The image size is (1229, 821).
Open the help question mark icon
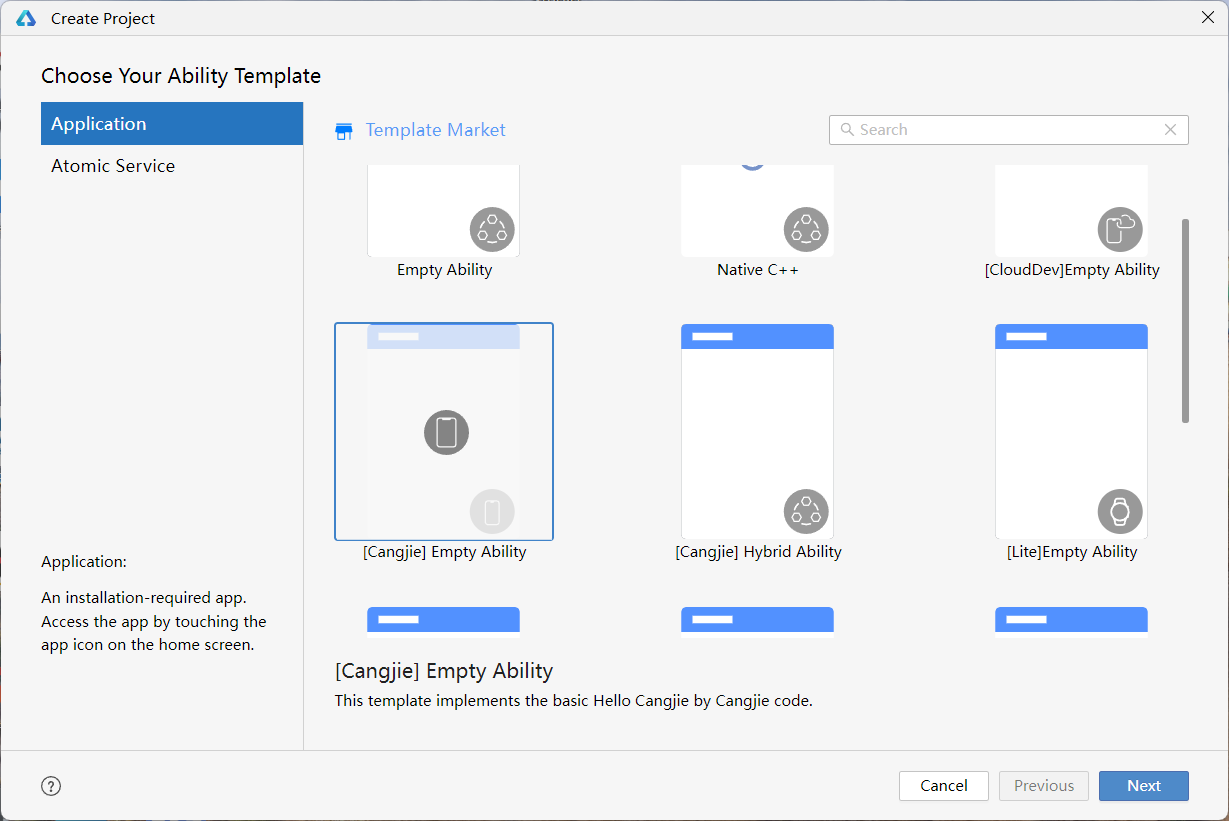[x=51, y=786]
